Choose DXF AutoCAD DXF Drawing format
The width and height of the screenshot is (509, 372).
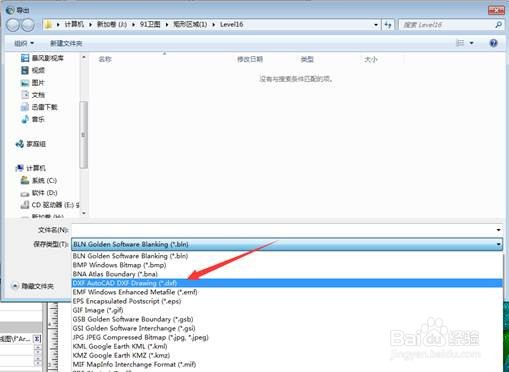click(287, 283)
